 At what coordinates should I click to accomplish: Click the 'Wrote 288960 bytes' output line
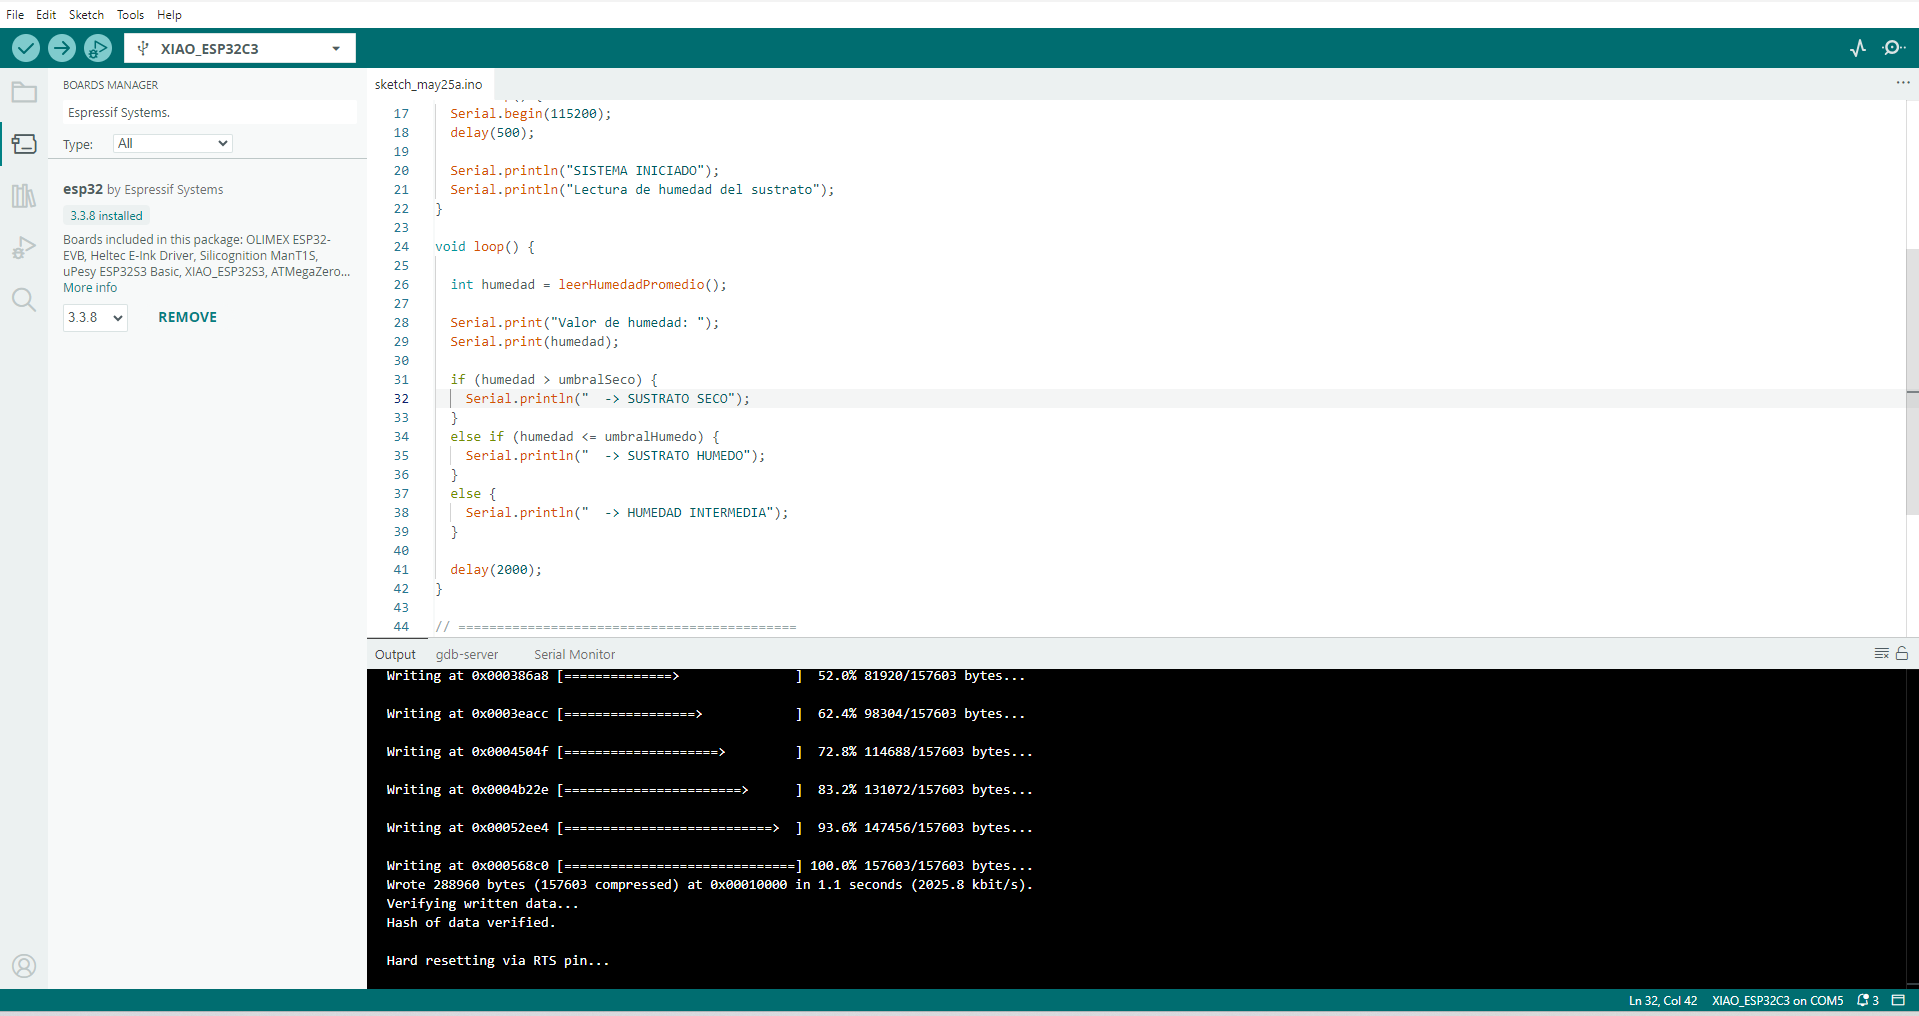[709, 884]
